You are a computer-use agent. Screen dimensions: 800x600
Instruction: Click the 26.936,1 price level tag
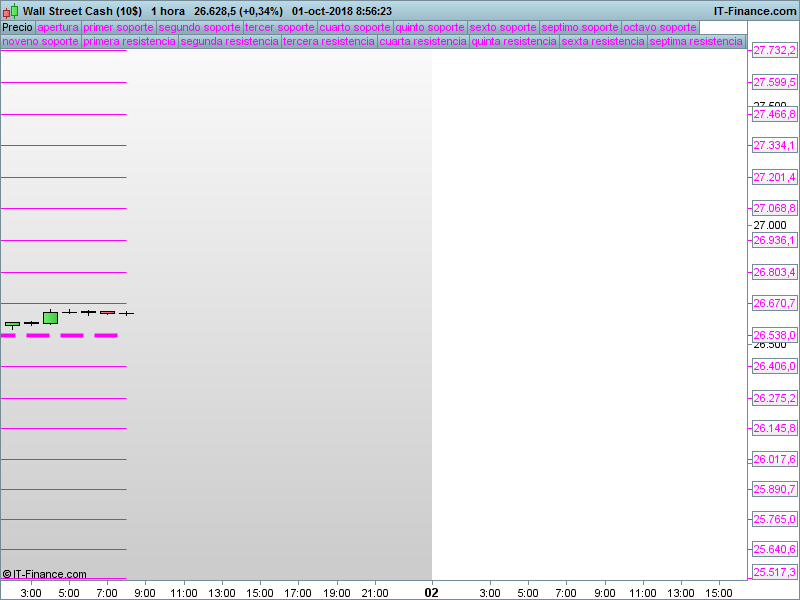click(x=774, y=240)
